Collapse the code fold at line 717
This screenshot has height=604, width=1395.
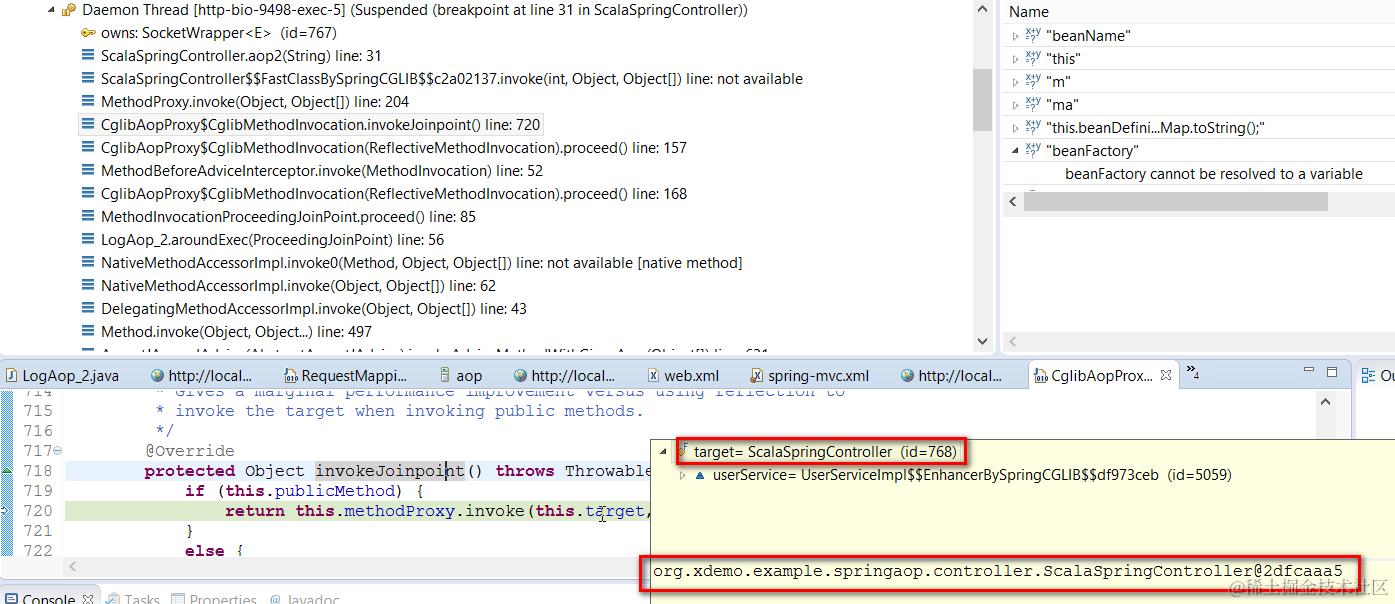pos(57,451)
